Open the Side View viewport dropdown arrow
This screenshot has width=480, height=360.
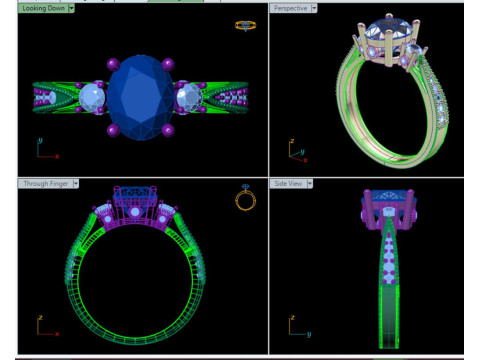point(310,184)
